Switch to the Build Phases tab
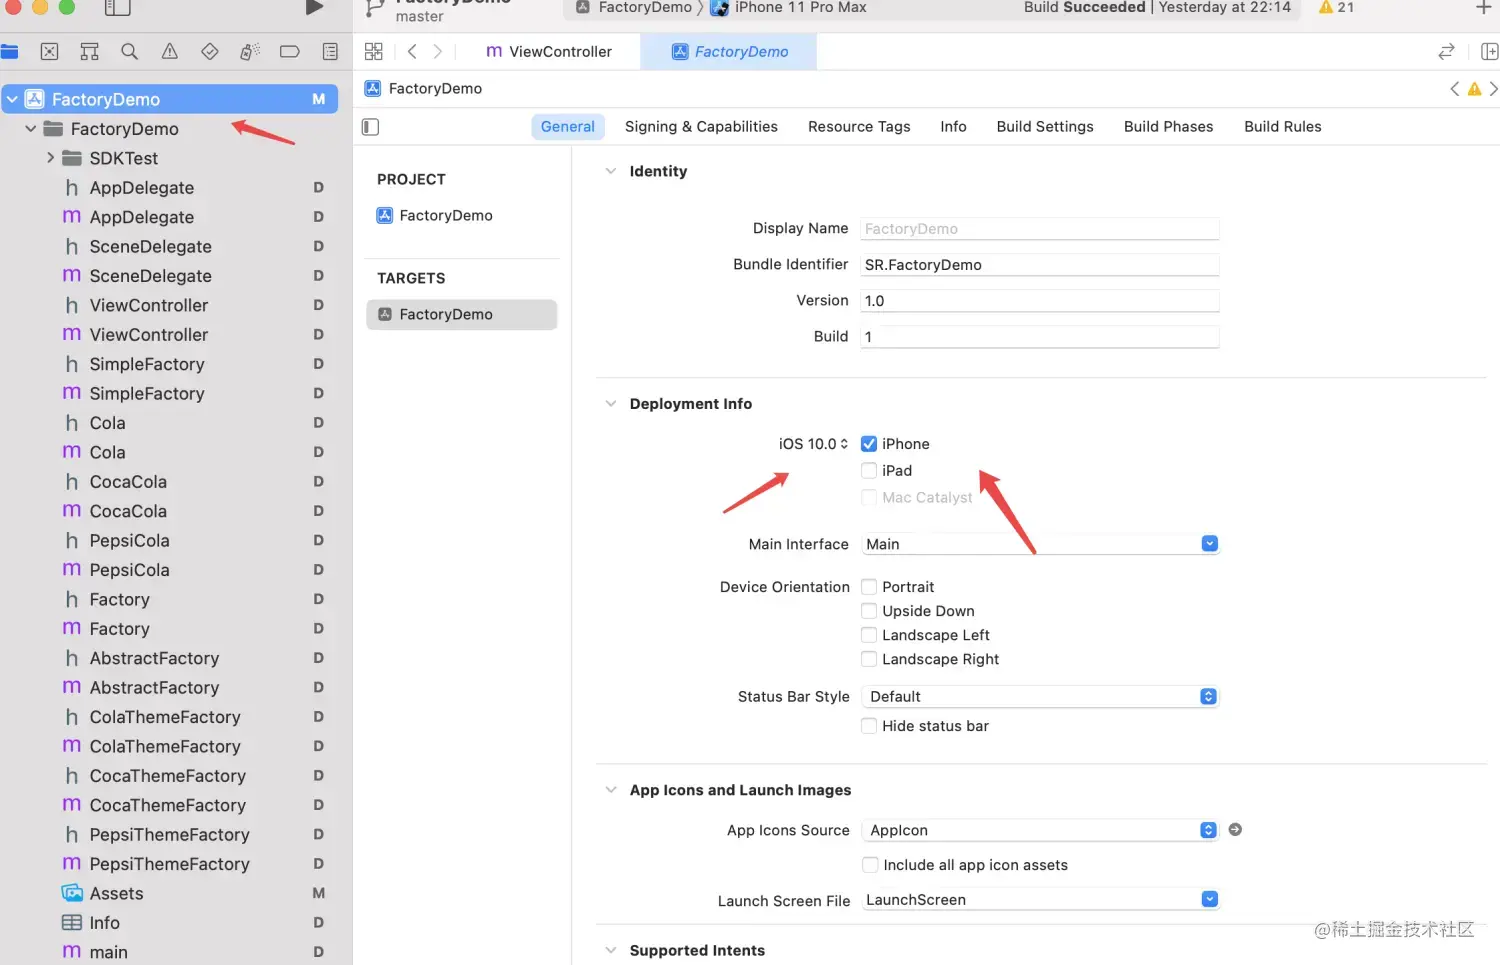The height and width of the screenshot is (965, 1500). tap(1168, 127)
